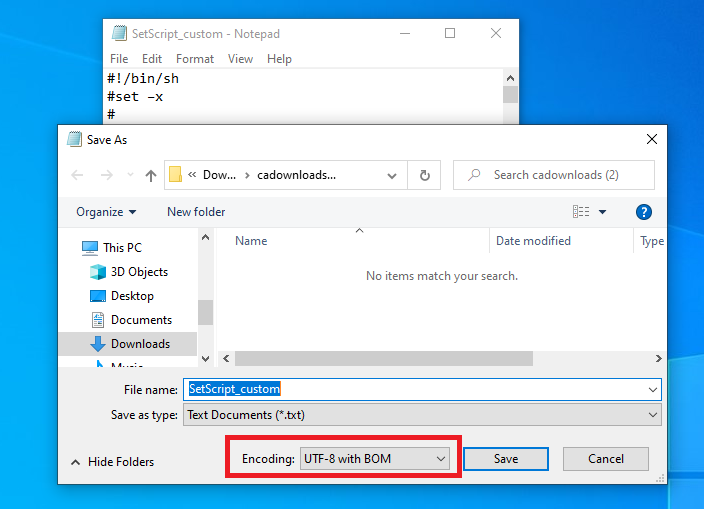Cancel the Save As dialog
This screenshot has height=509, width=704.
pyautogui.click(x=606, y=459)
